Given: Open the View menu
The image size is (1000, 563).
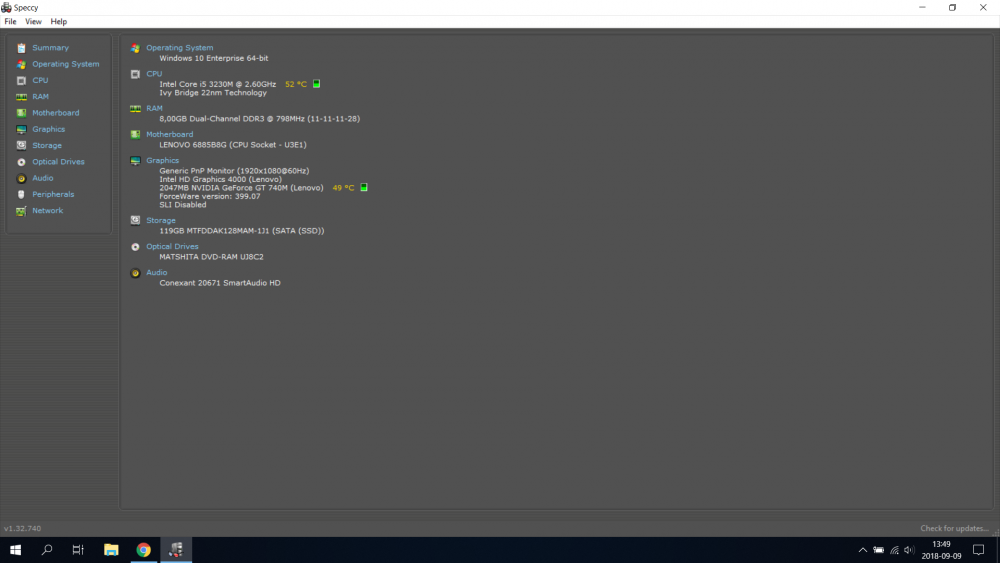Looking at the screenshot, I should tap(33, 22).
